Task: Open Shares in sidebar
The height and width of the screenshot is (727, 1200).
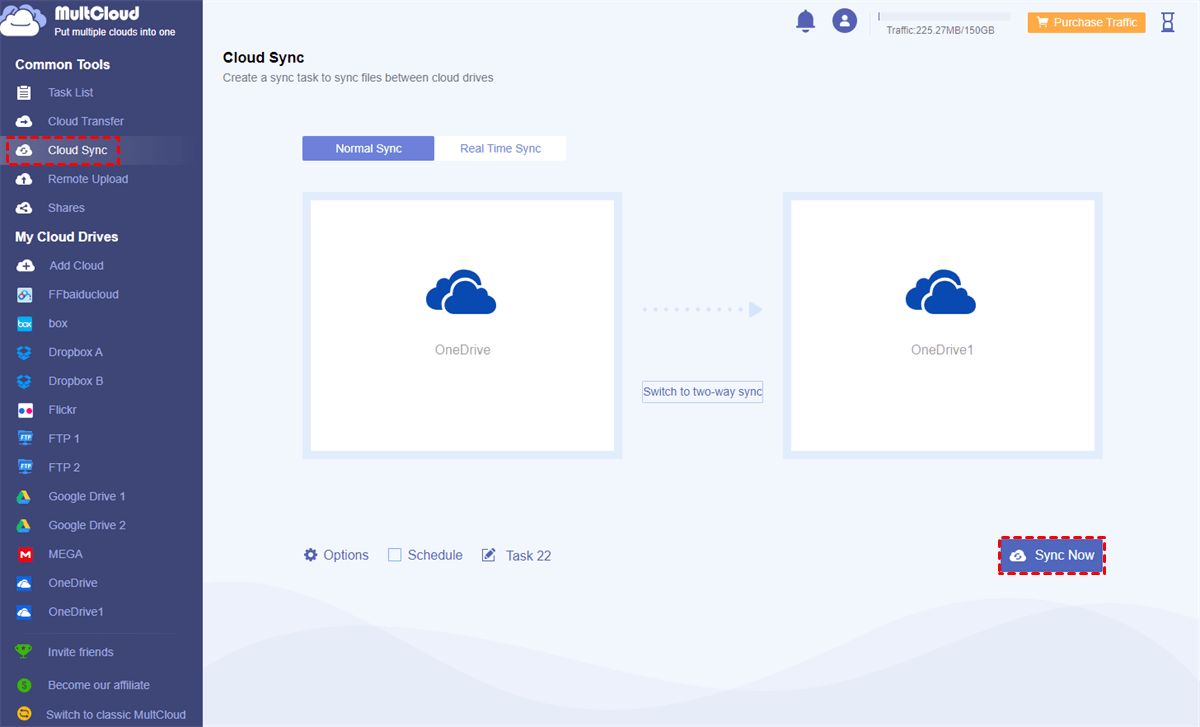Action: pos(66,208)
